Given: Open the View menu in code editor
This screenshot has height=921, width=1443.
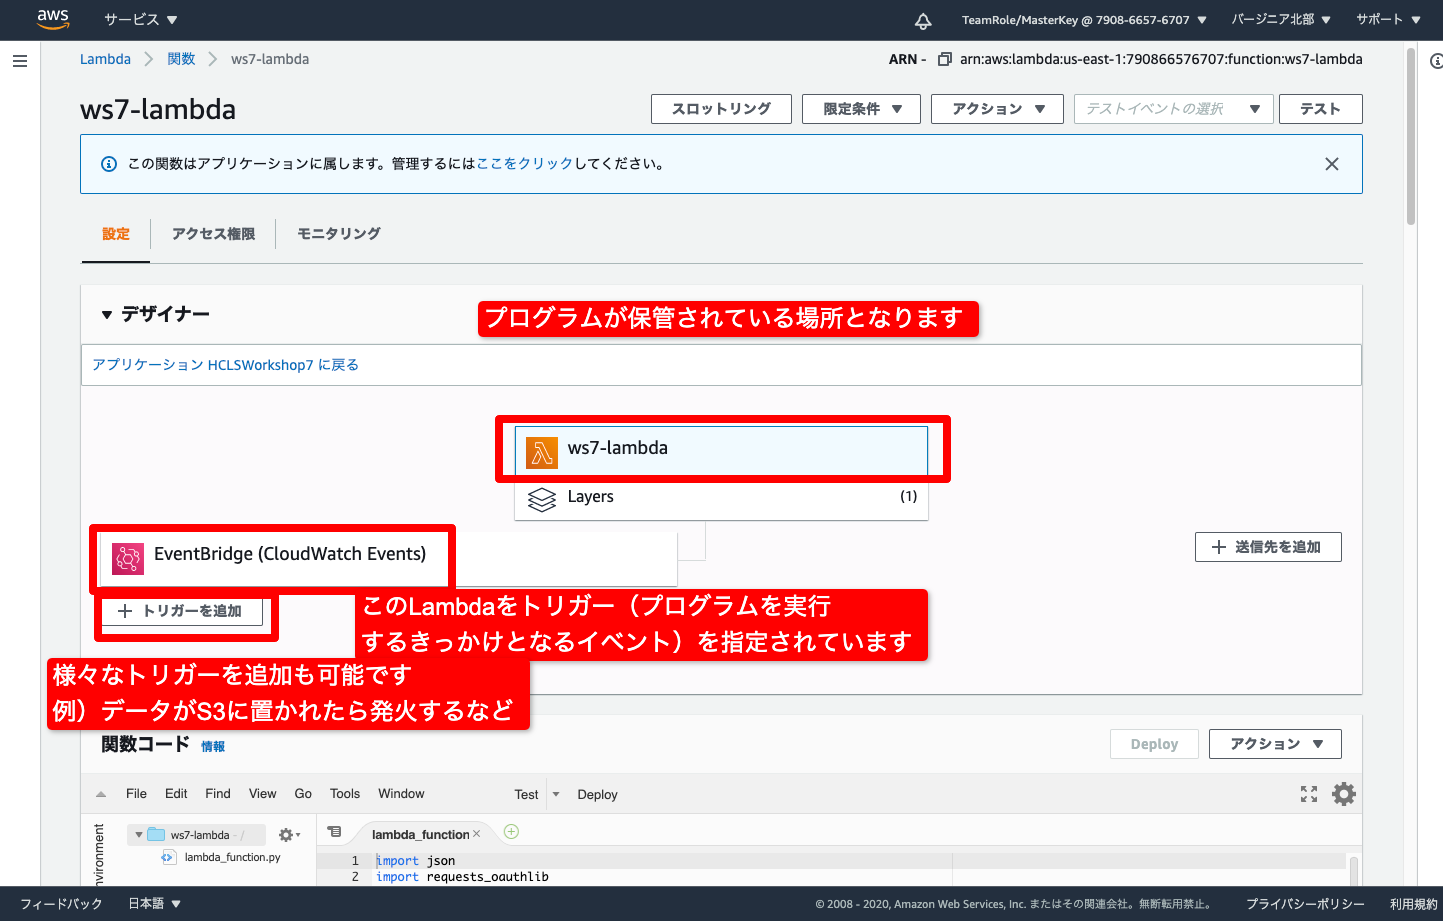Looking at the screenshot, I should pyautogui.click(x=263, y=794).
